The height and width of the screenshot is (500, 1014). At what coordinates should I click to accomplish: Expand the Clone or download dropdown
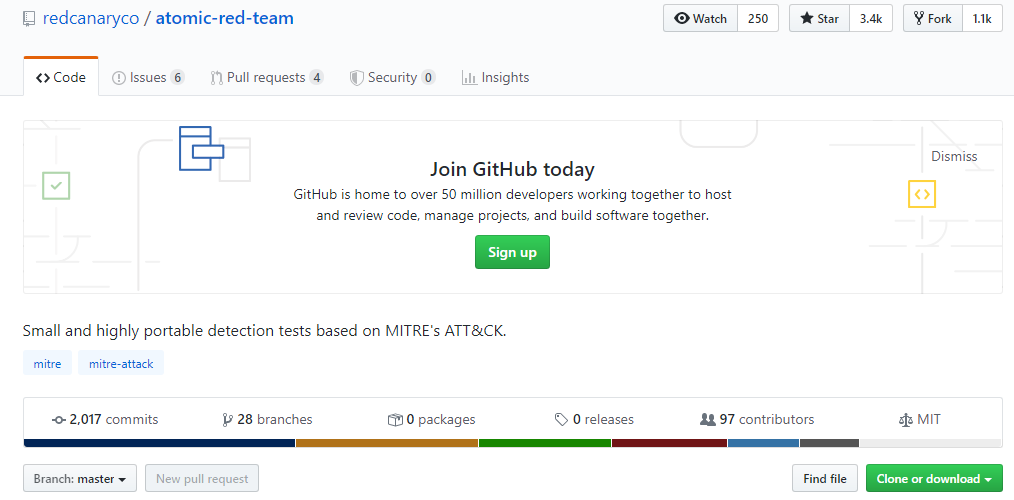coord(934,479)
